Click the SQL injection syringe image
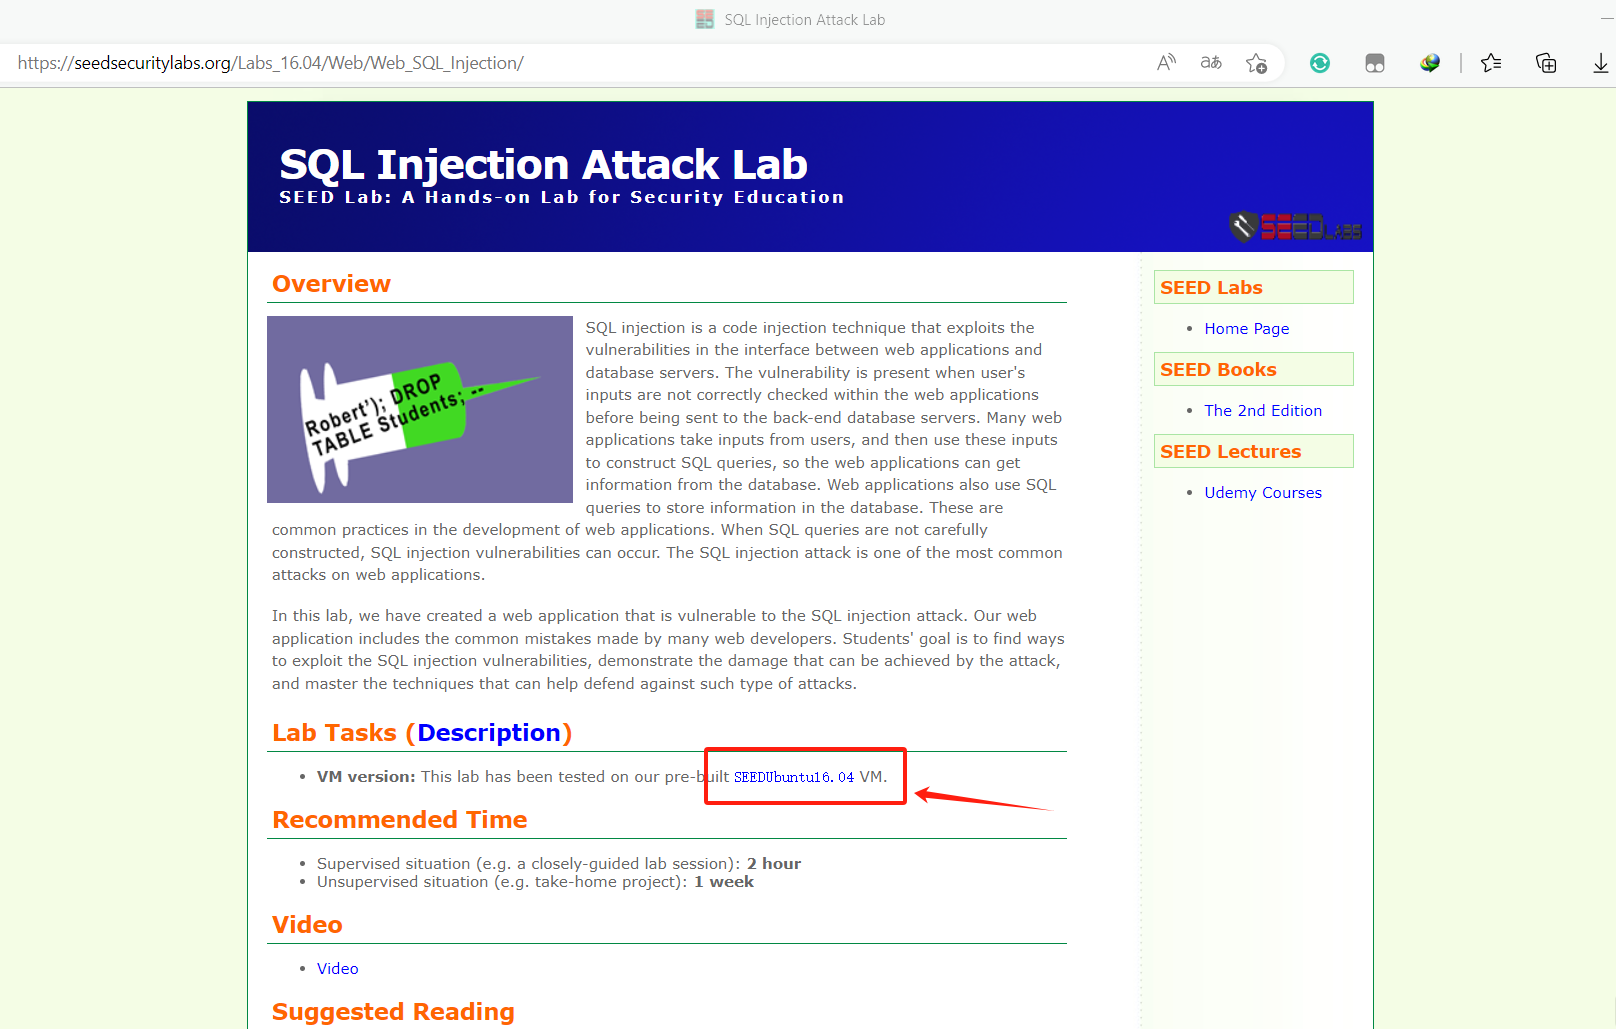This screenshot has width=1616, height=1029. tap(420, 409)
